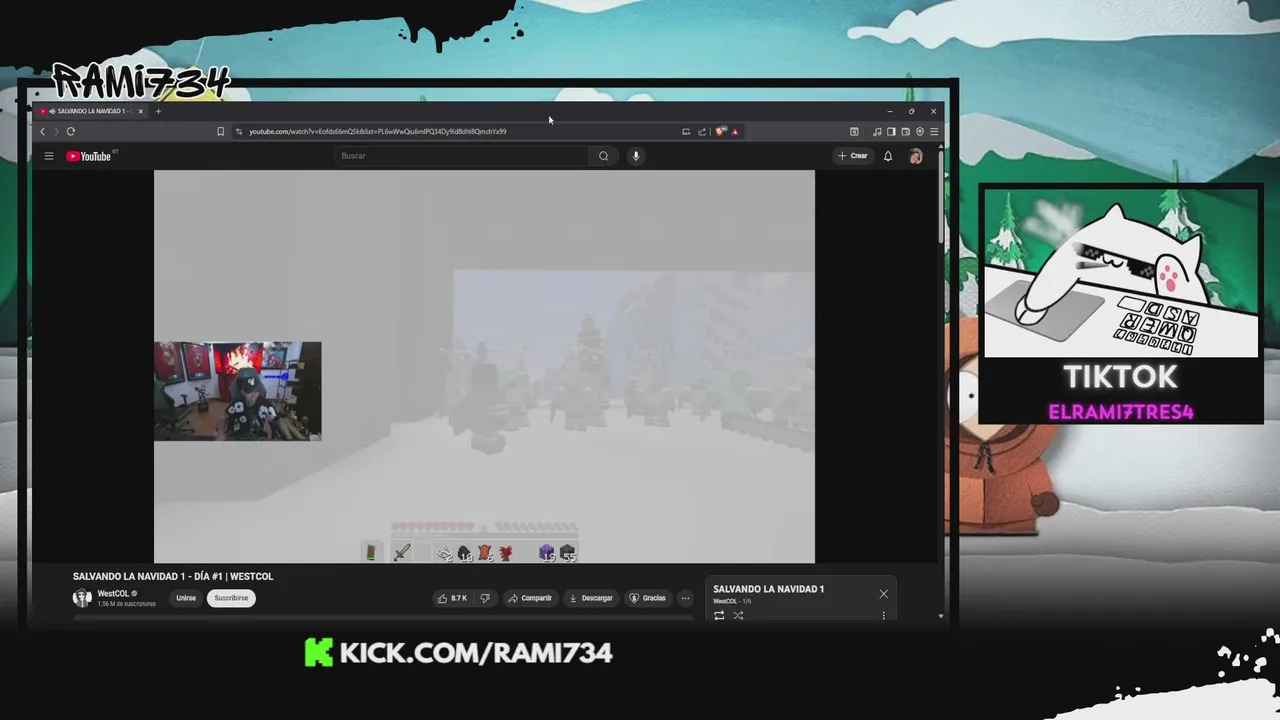Click the YouTube video player area
This screenshot has height=720, width=1280.
(484, 366)
